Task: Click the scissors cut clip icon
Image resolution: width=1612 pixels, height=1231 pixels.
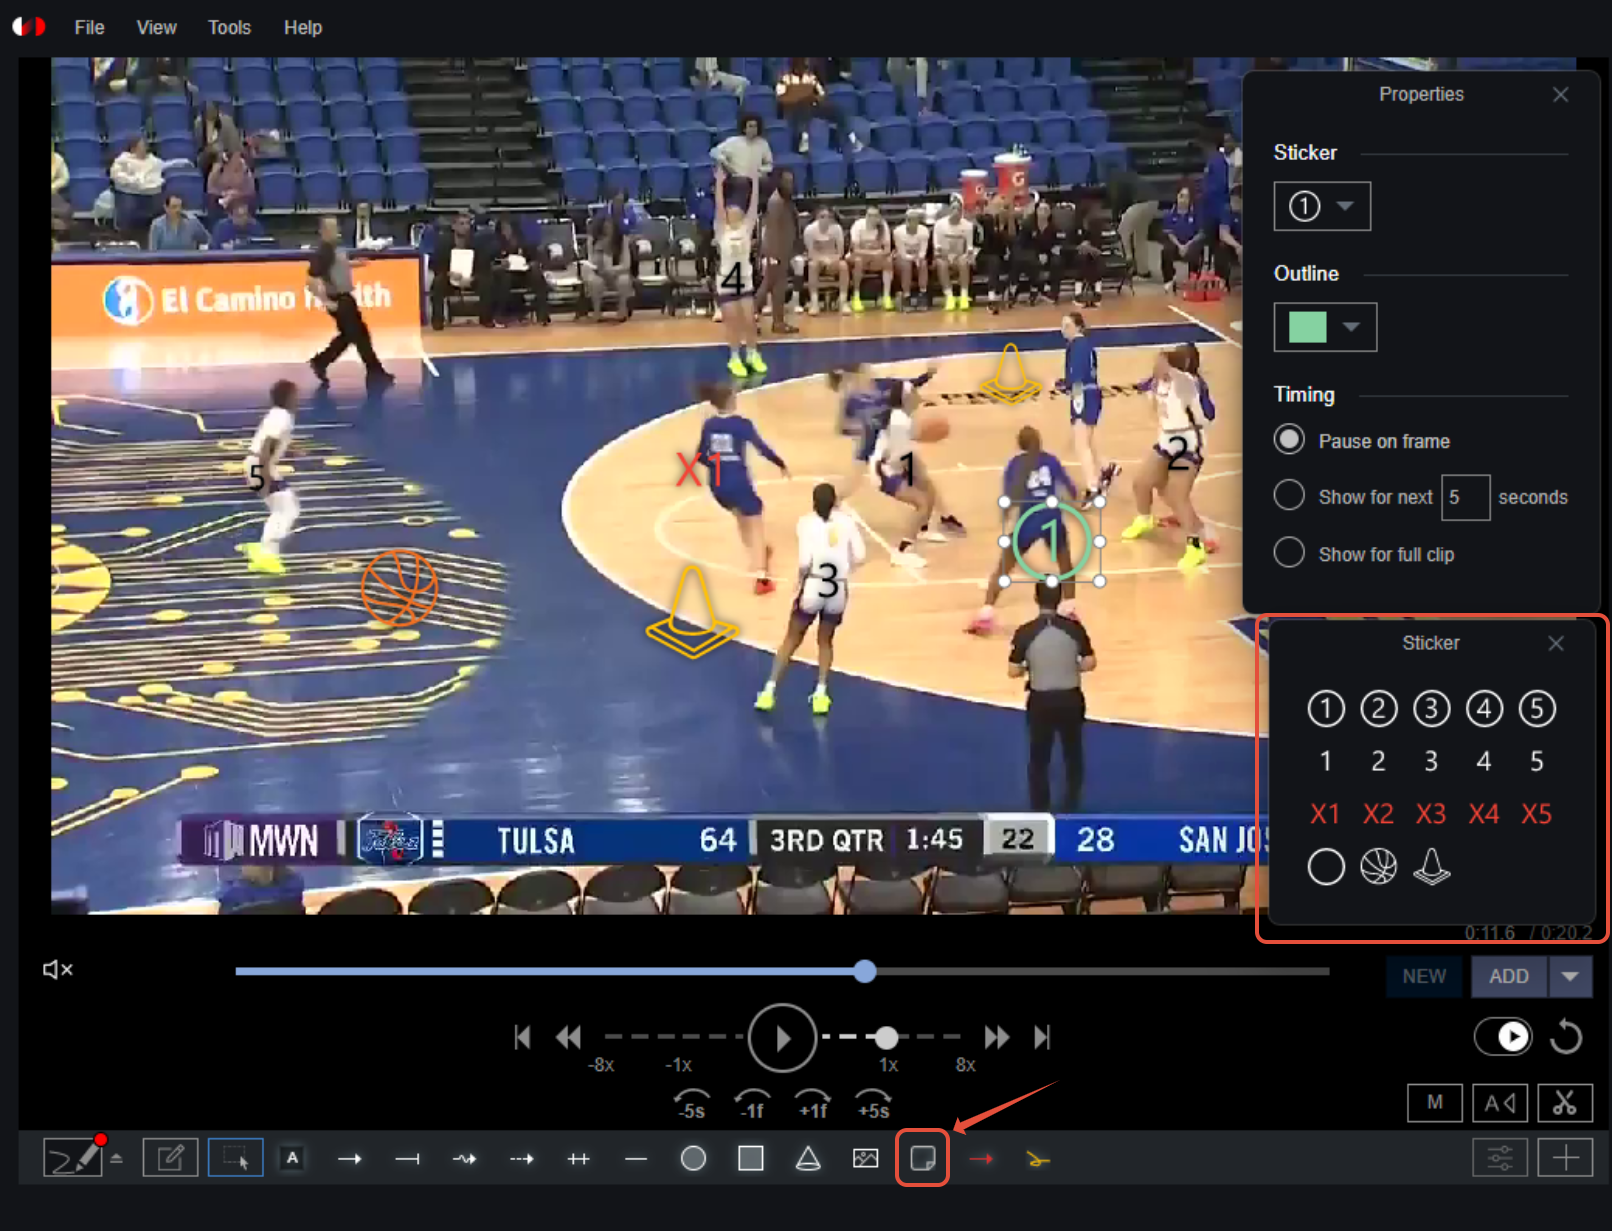Action: (x=1564, y=1102)
